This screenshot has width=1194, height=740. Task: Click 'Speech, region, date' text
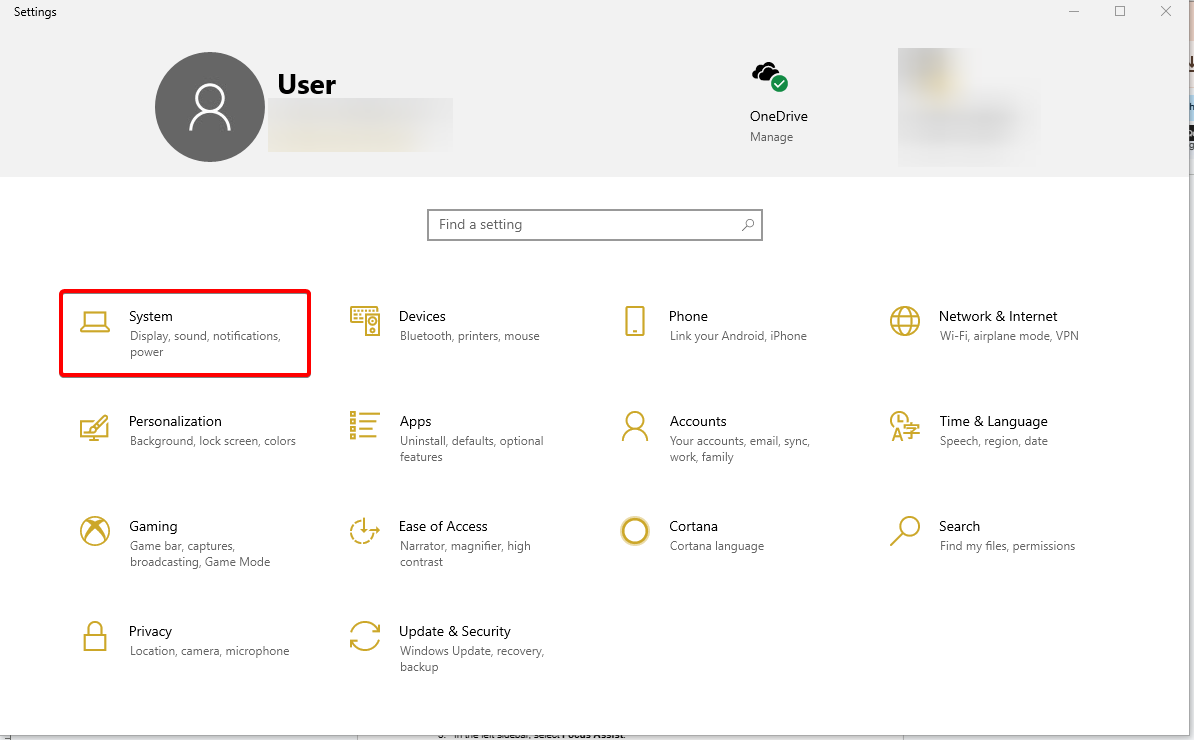coord(993,441)
